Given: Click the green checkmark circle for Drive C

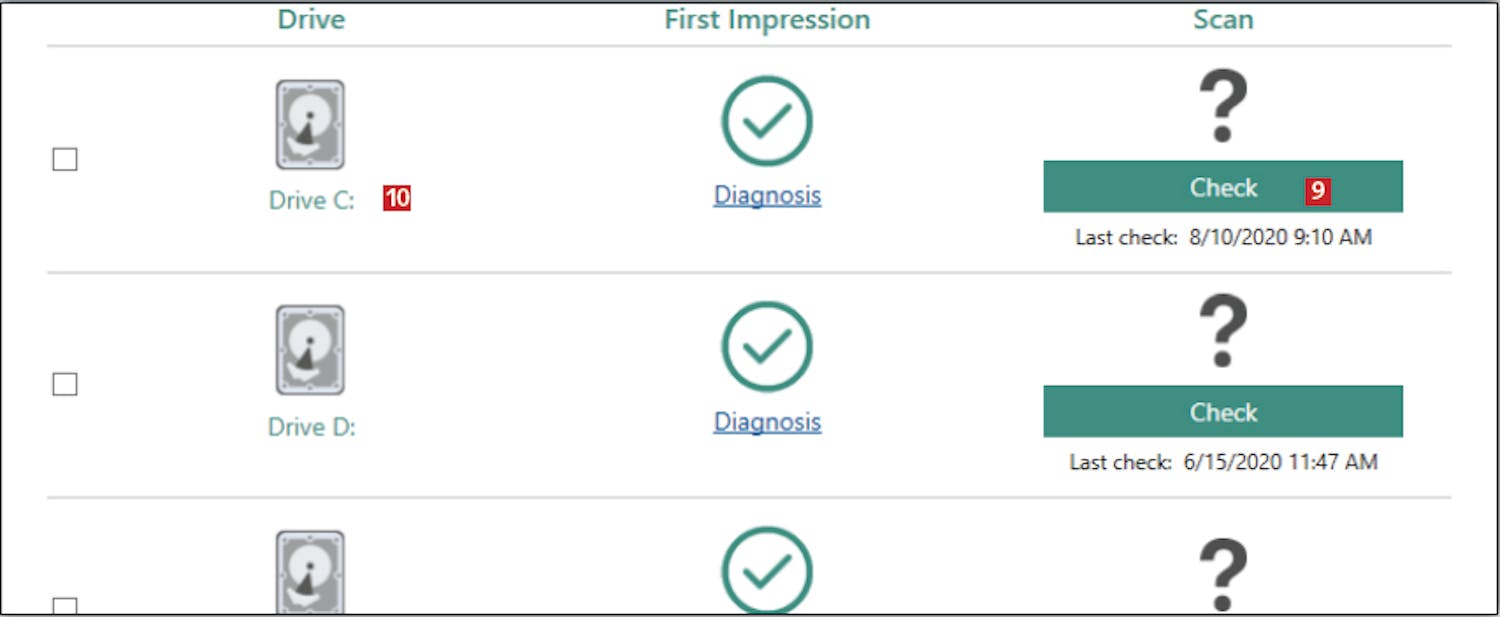Looking at the screenshot, I should click(x=767, y=121).
